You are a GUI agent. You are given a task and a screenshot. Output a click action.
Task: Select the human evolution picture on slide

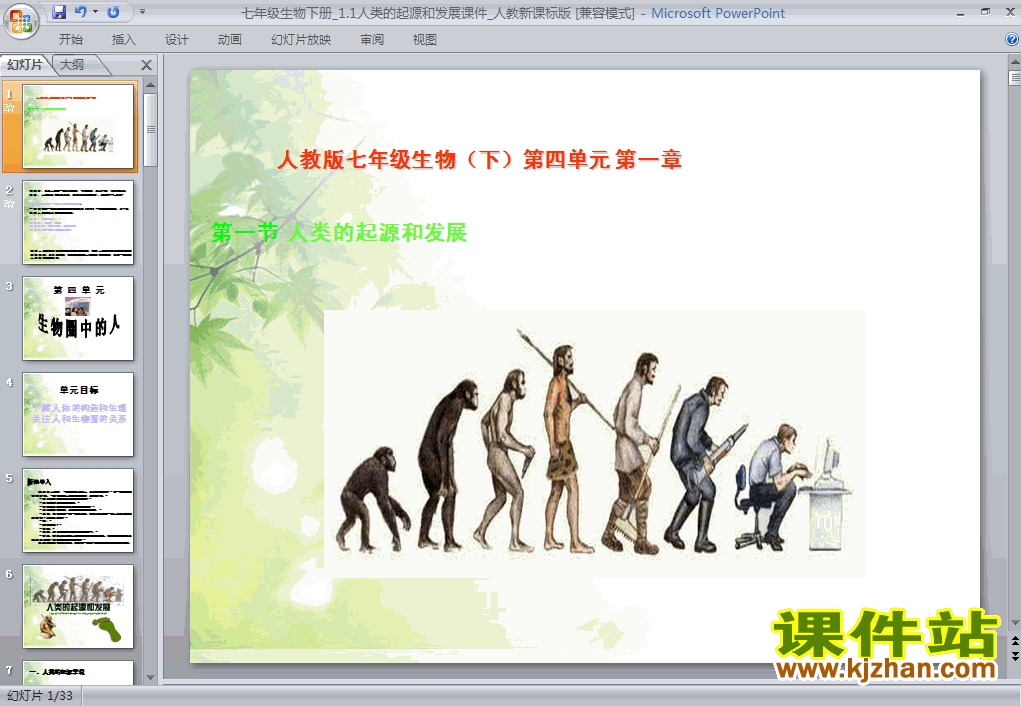594,444
